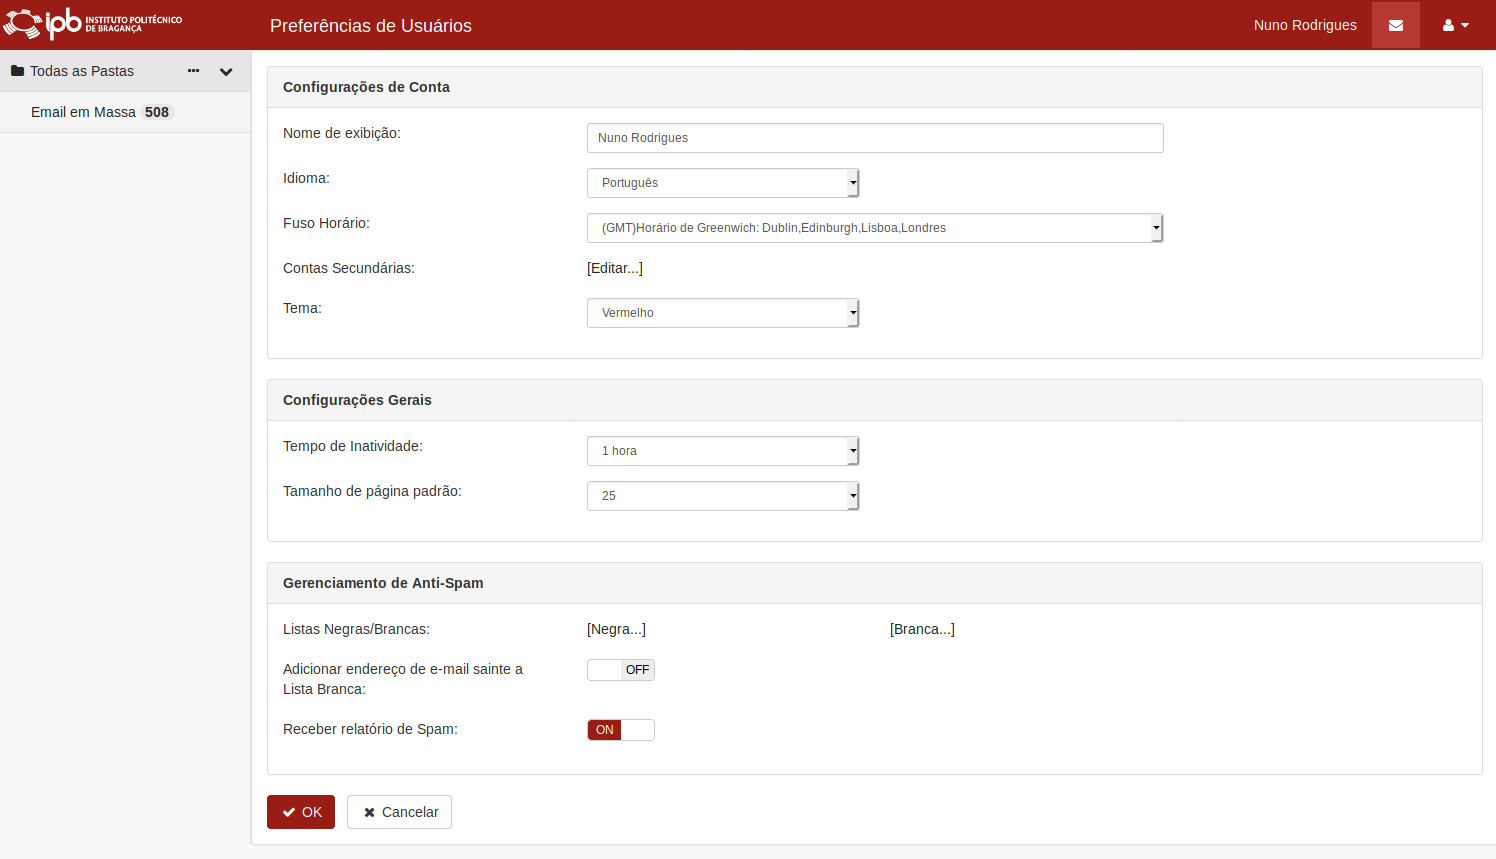Click the Todas as Pastas label
This screenshot has height=859, width=1496.
click(82, 71)
